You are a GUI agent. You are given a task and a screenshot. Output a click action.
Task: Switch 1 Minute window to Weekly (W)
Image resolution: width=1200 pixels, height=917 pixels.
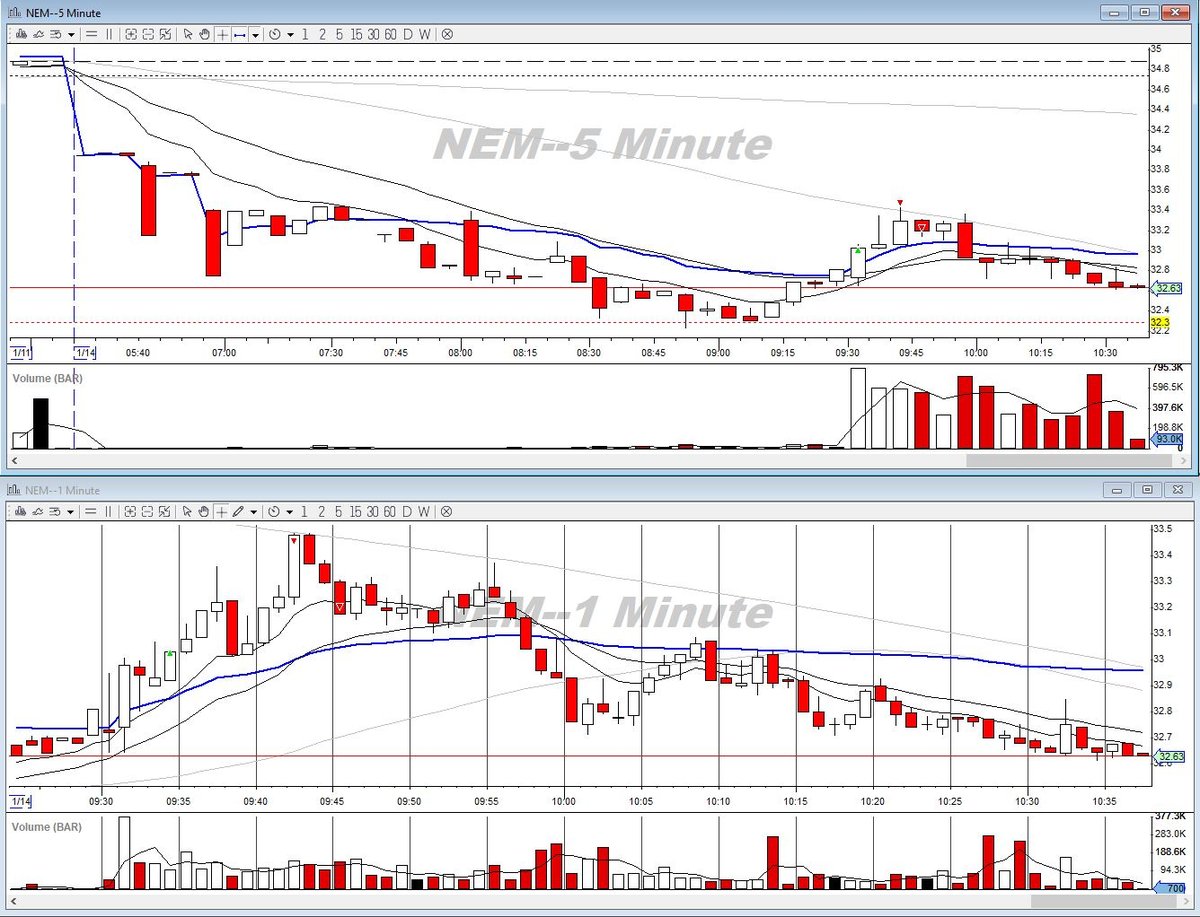point(423,512)
